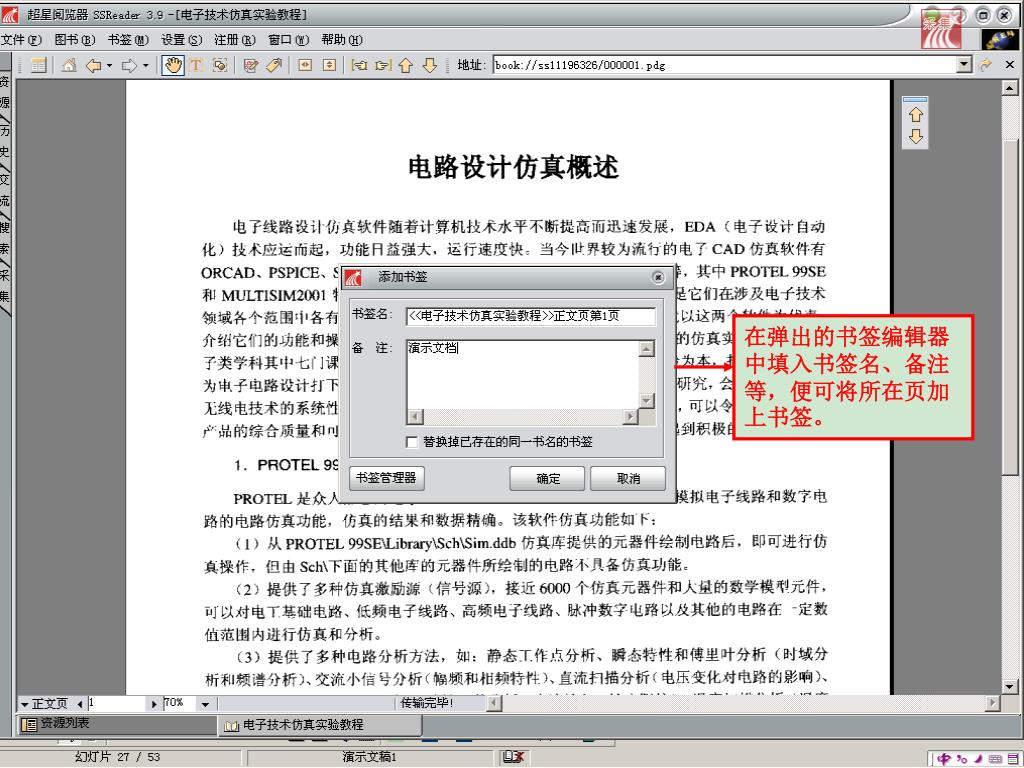Click the hand pointing right icon
Viewport: 1024px width, 768px height.
pos(383,65)
